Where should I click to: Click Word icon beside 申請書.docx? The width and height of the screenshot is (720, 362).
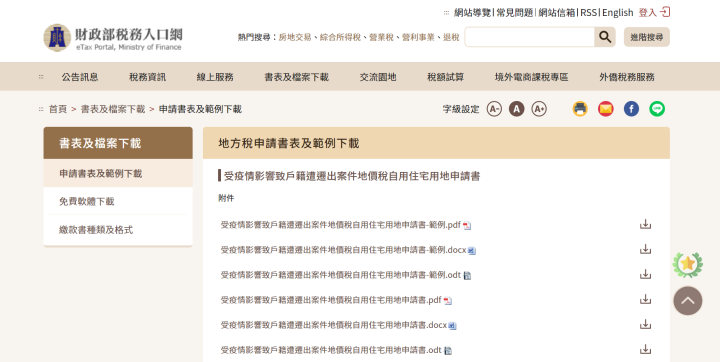[x=452, y=326]
